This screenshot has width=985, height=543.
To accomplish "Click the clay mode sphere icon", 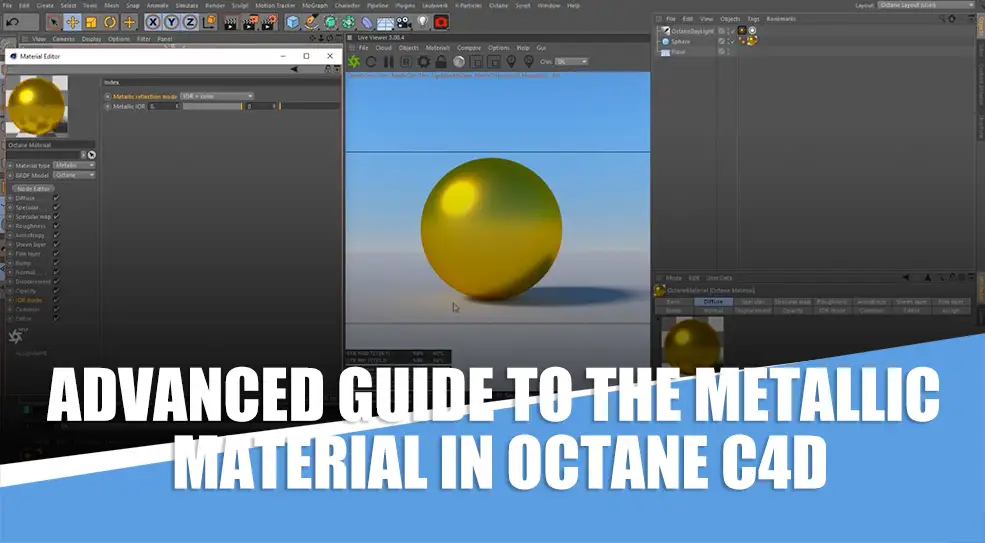I will (x=459, y=62).
